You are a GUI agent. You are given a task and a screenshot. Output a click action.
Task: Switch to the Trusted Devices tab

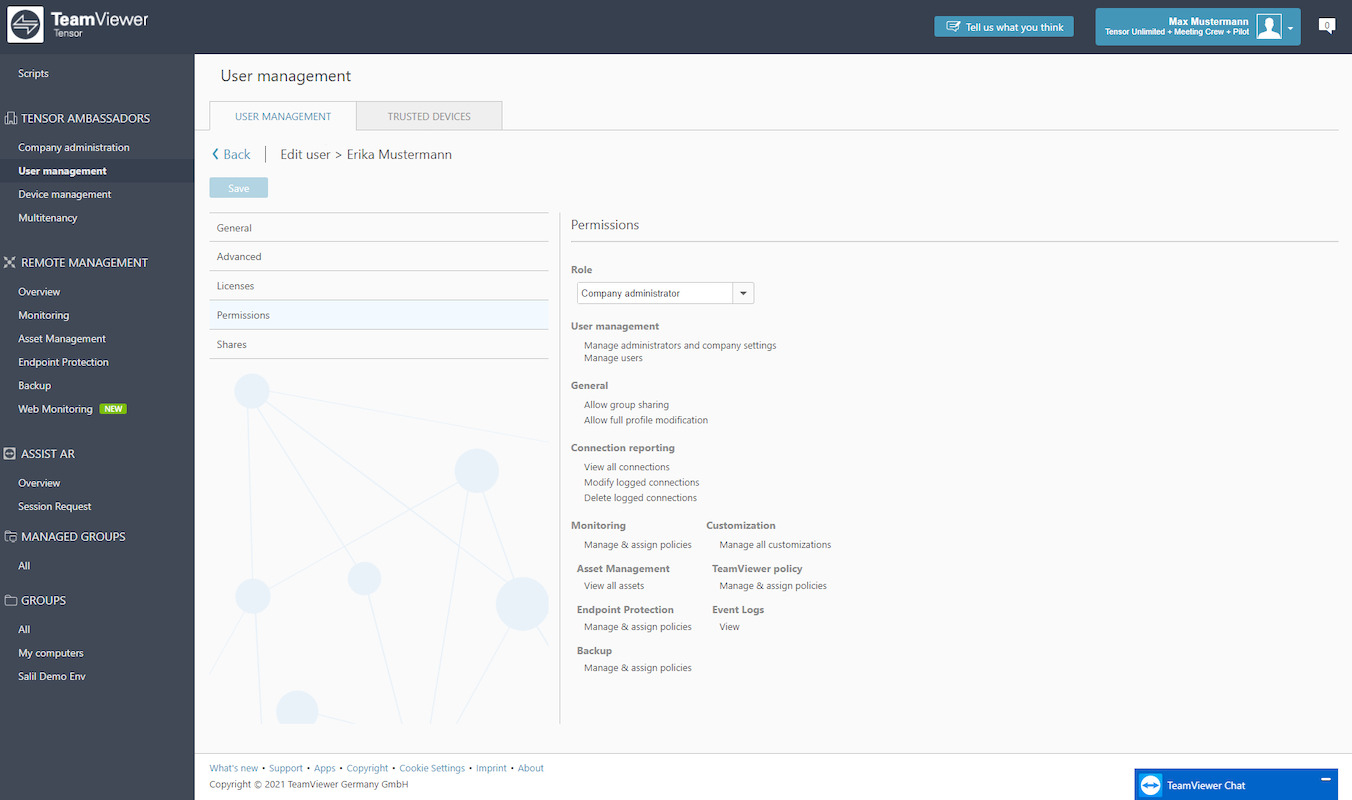(429, 116)
